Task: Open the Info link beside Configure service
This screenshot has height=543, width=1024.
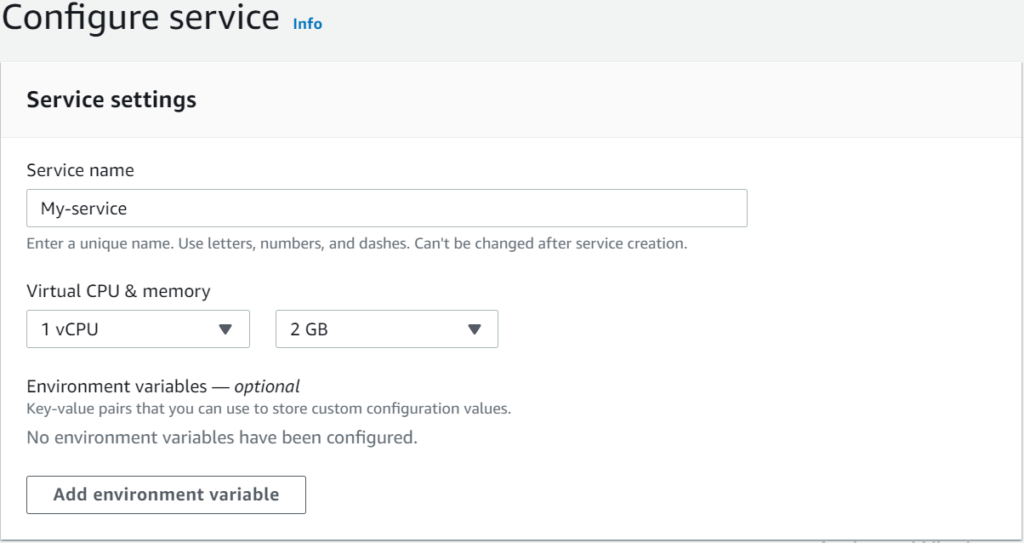Action: [307, 24]
